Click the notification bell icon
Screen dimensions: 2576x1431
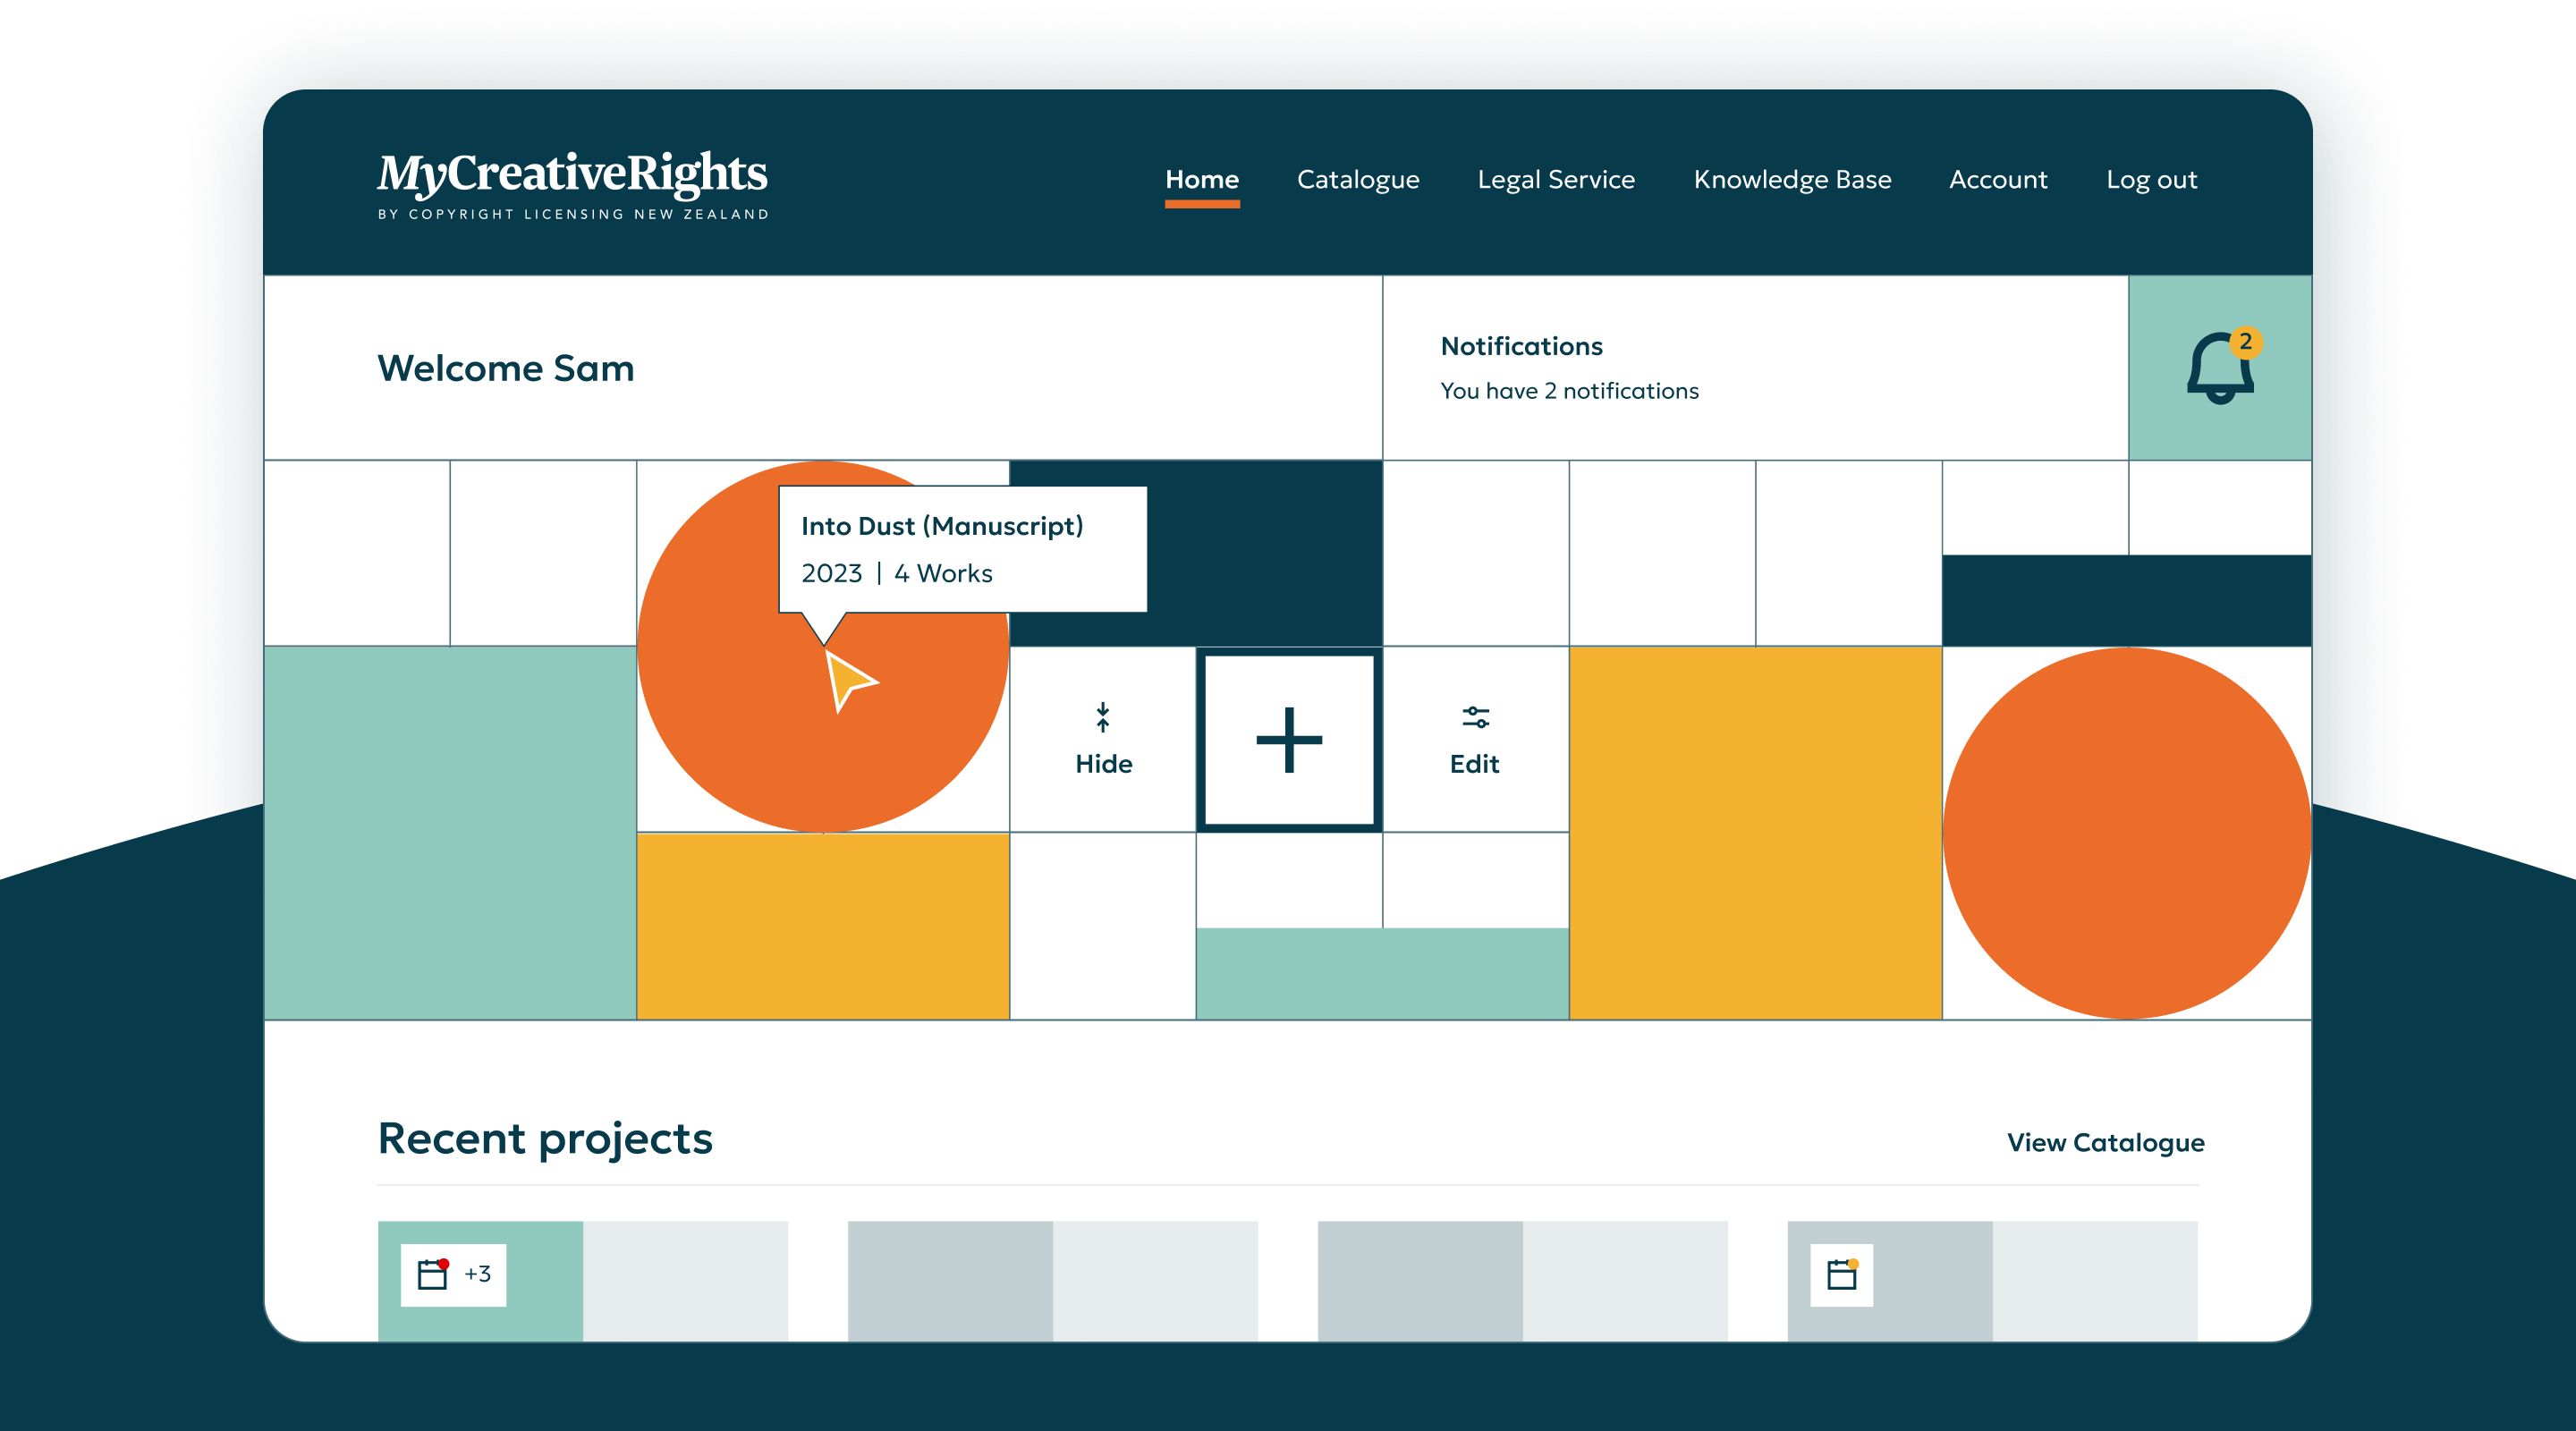tap(2219, 368)
